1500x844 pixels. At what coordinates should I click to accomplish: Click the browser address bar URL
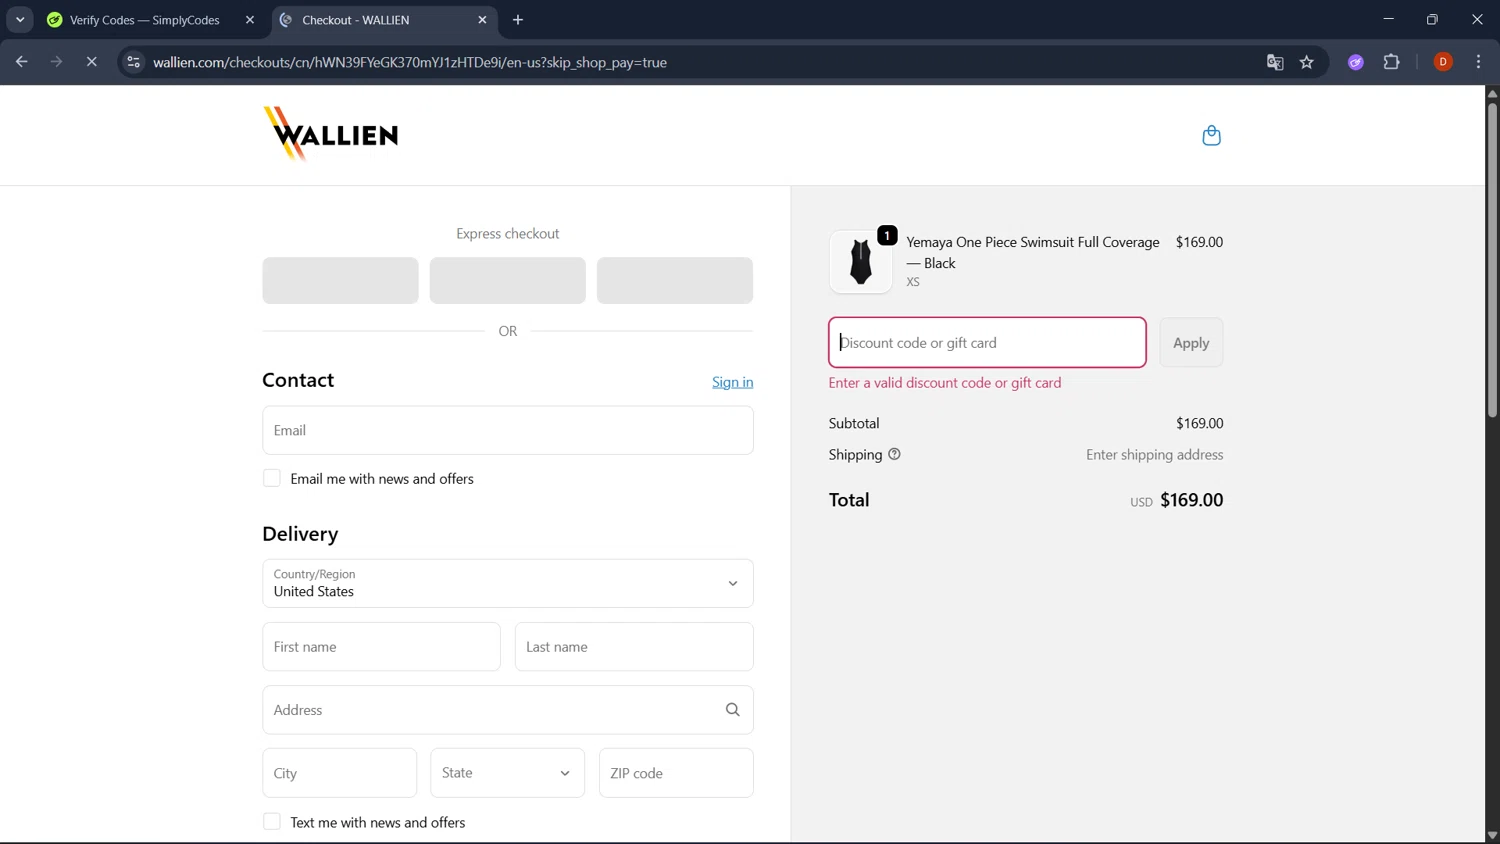coord(410,62)
